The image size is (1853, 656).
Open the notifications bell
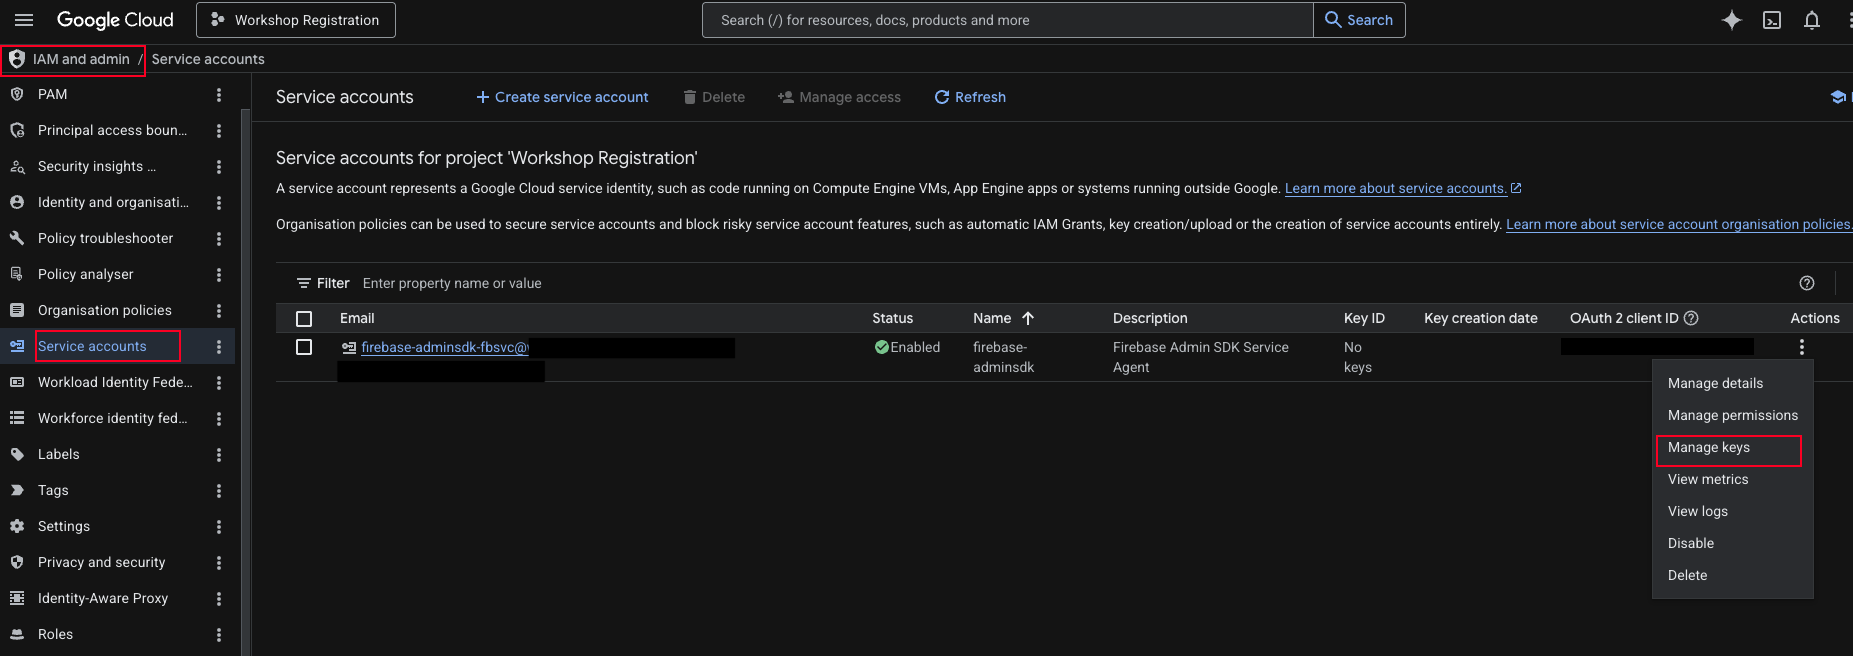point(1812,20)
